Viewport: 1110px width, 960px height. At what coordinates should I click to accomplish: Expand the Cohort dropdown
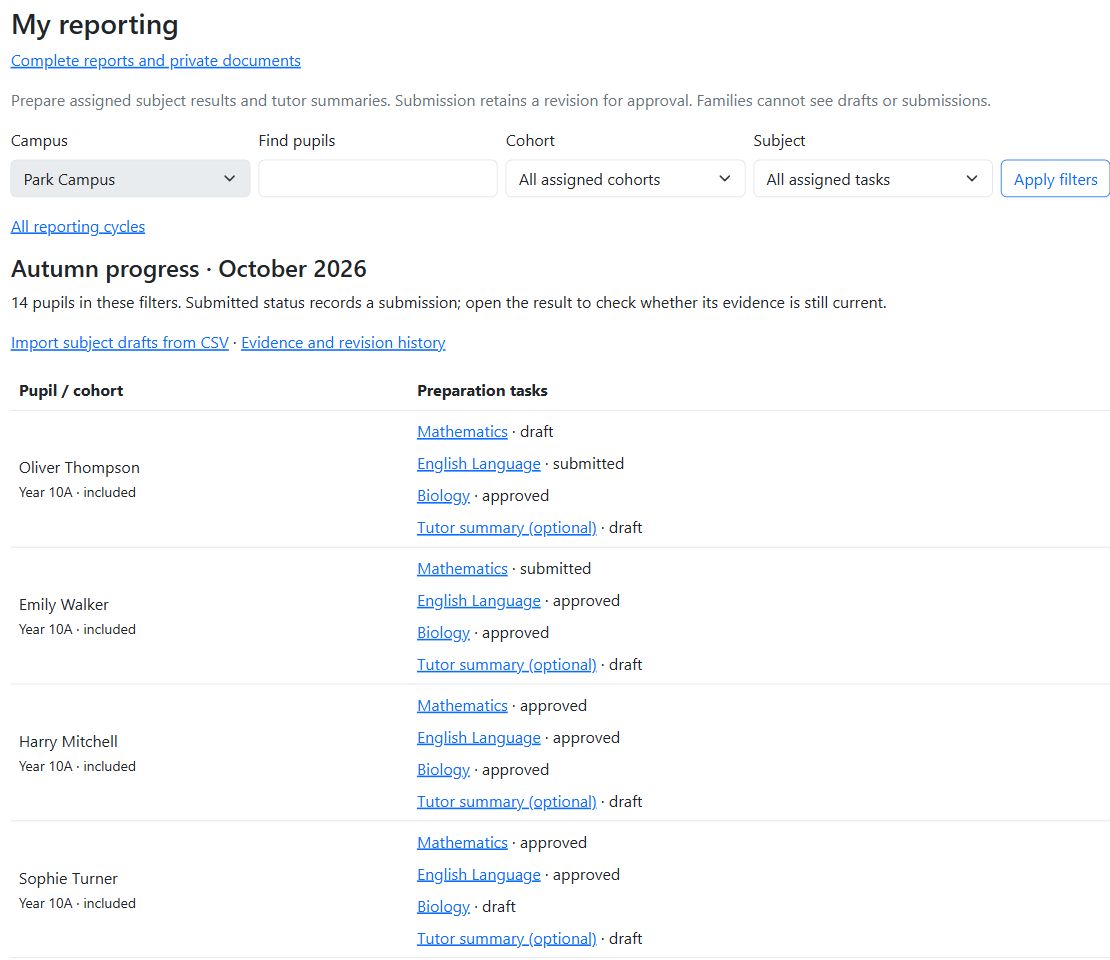(x=625, y=178)
